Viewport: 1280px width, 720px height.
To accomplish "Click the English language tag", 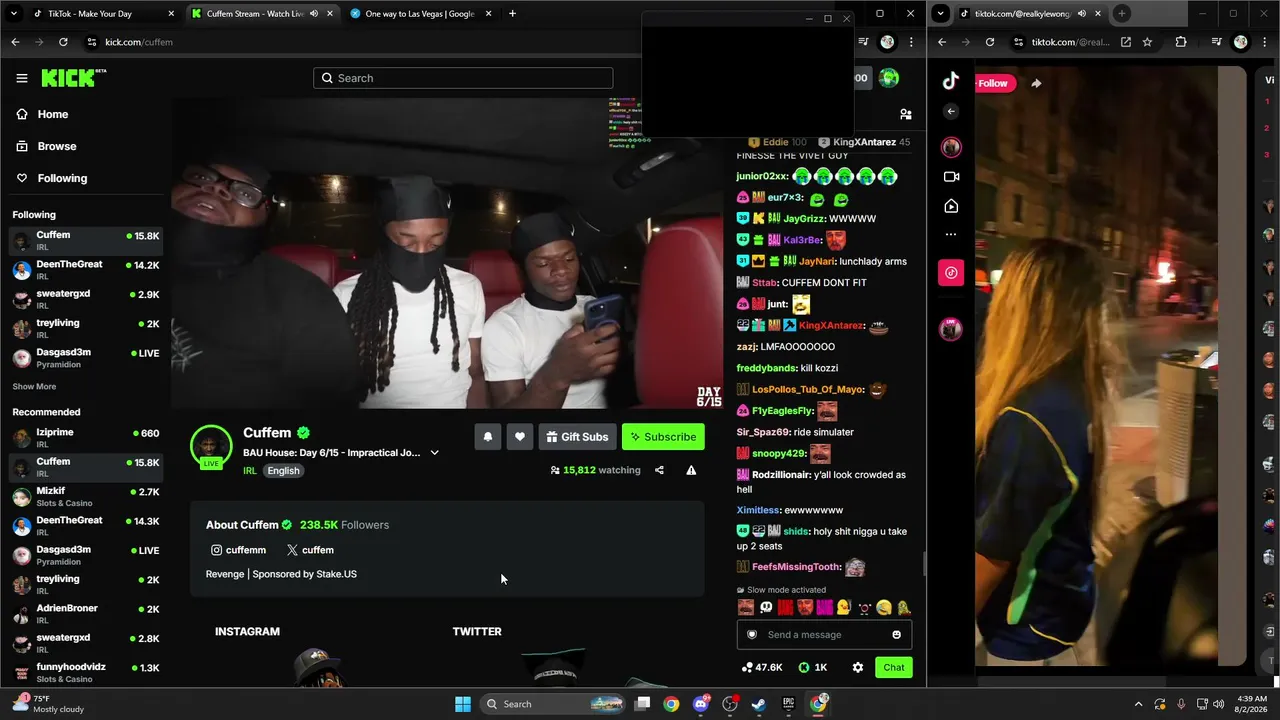I will pos(283,471).
